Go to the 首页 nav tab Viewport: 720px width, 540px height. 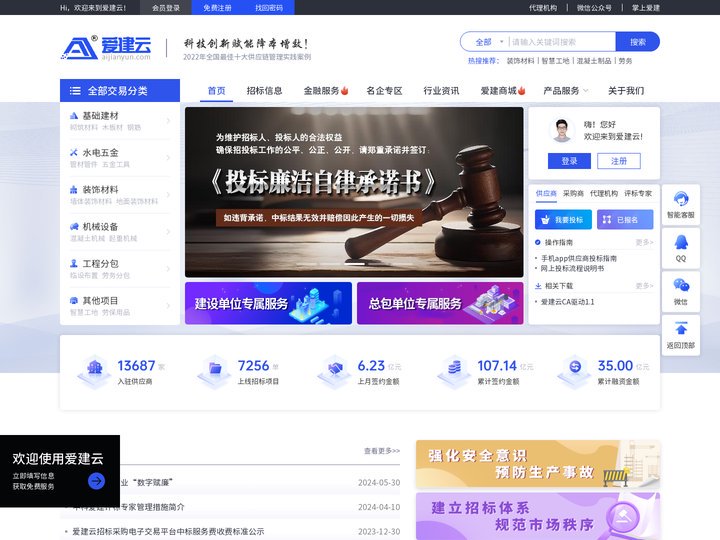point(217,91)
